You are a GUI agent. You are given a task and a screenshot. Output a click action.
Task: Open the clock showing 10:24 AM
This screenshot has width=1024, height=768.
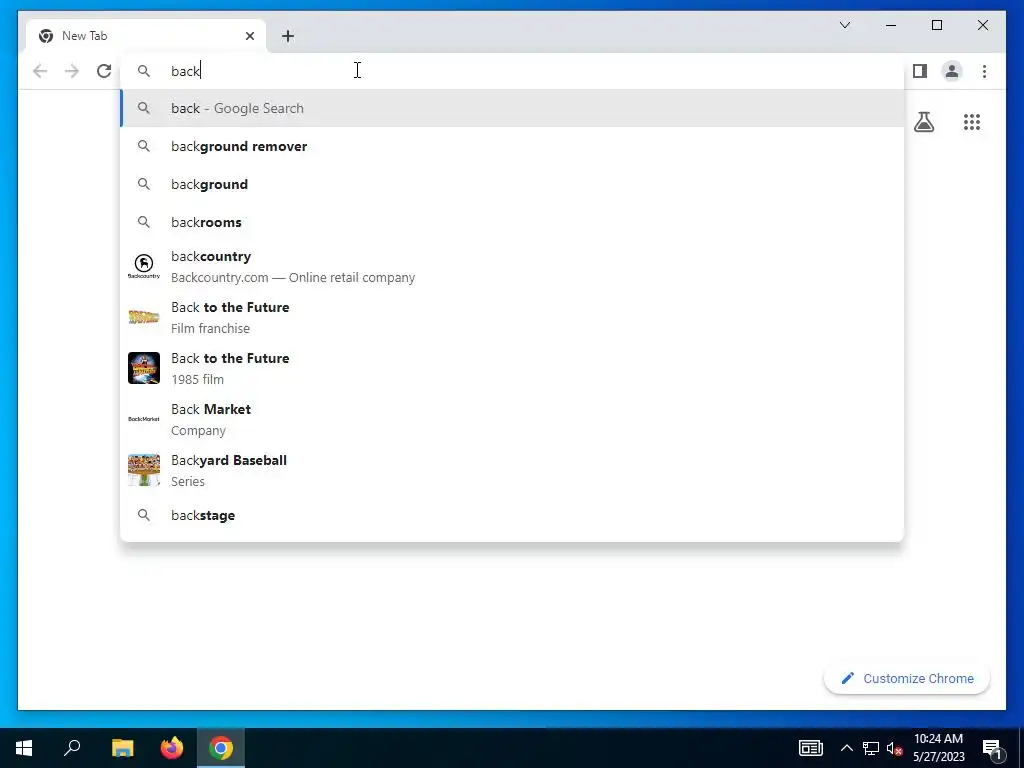[938, 748]
